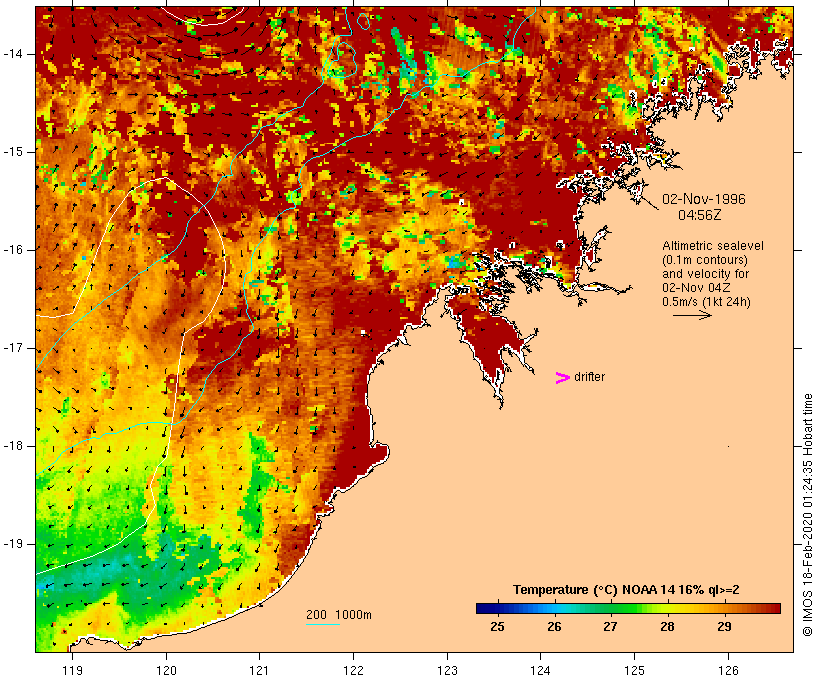Click the latitude label '-16'

coord(12,250)
